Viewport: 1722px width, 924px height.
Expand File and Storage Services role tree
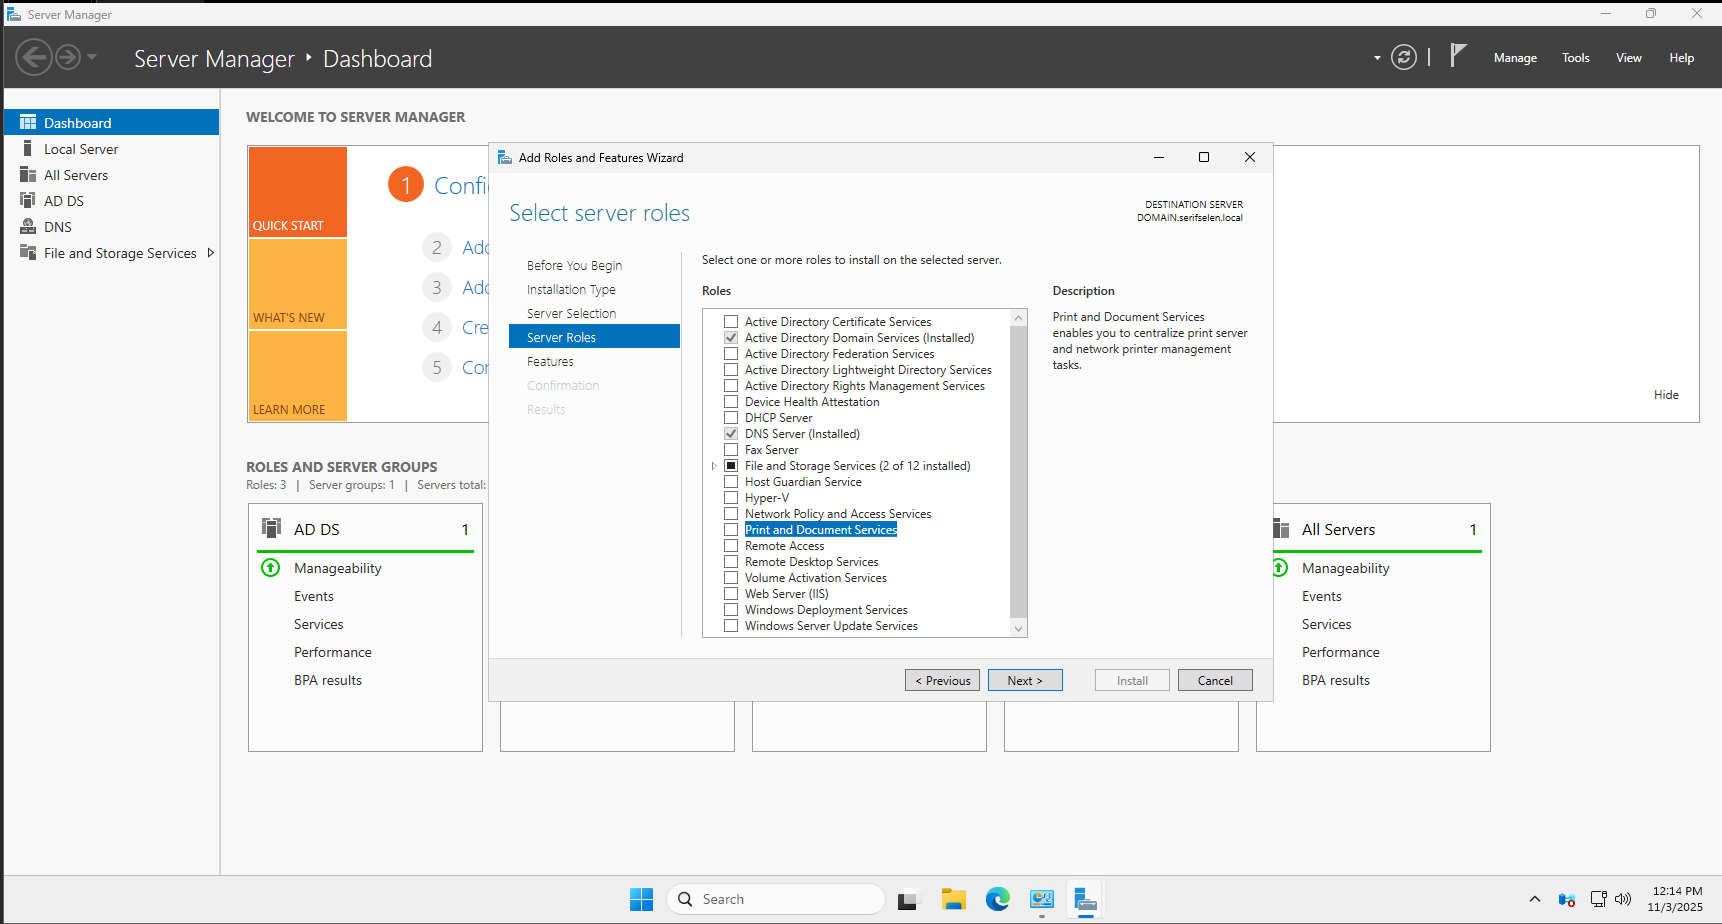pyautogui.click(x=714, y=466)
